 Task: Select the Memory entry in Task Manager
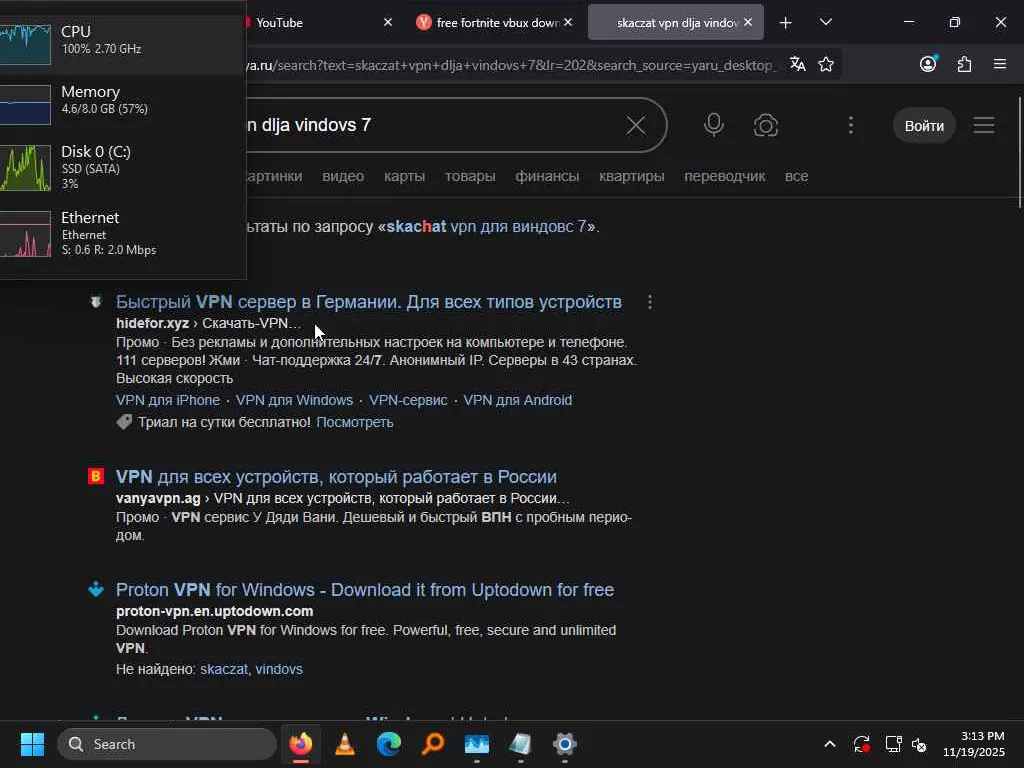click(x=123, y=104)
